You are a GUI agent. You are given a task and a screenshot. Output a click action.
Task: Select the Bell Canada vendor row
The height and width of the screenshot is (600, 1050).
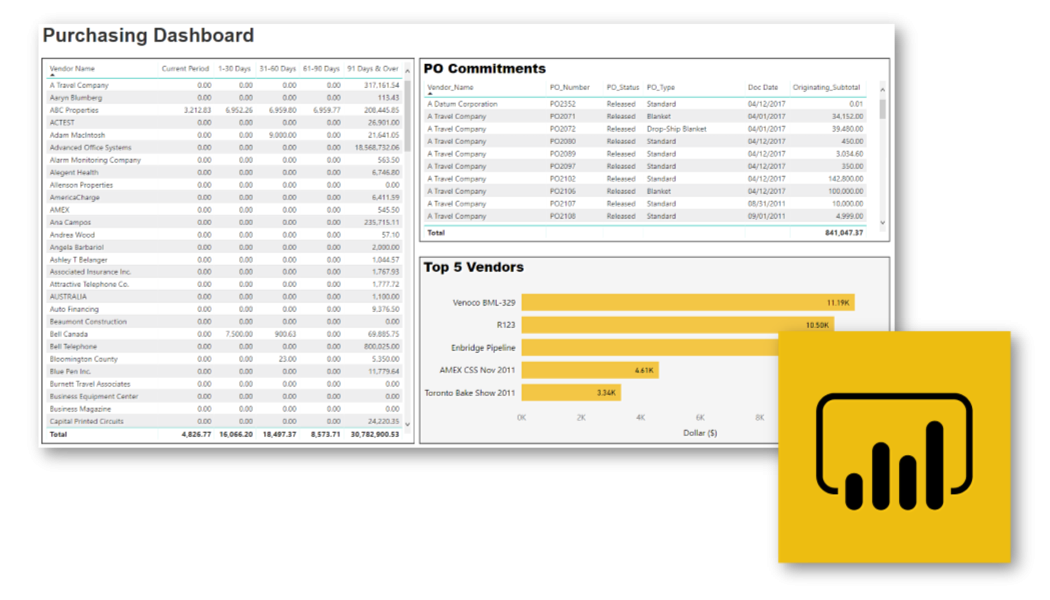224,334
